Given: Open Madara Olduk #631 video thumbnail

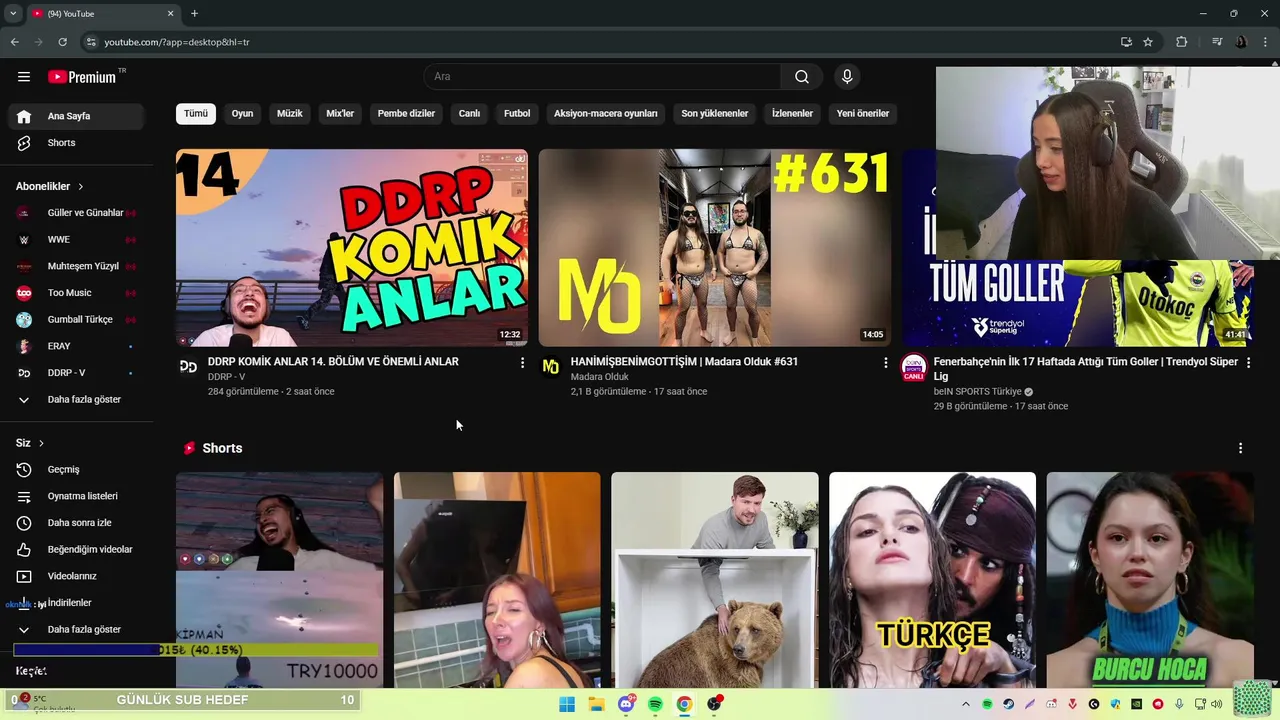Looking at the screenshot, I should coord(715,248).
